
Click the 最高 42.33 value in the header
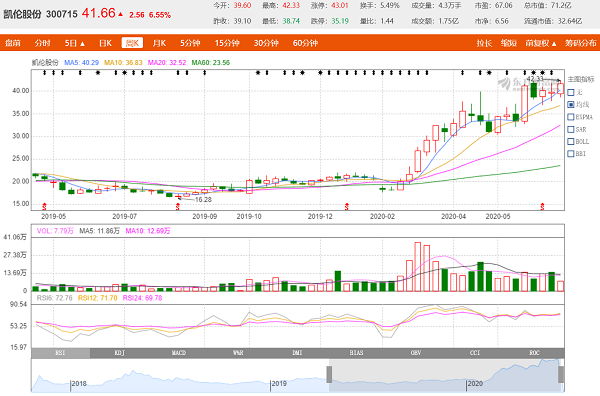(x=291, y=5)
